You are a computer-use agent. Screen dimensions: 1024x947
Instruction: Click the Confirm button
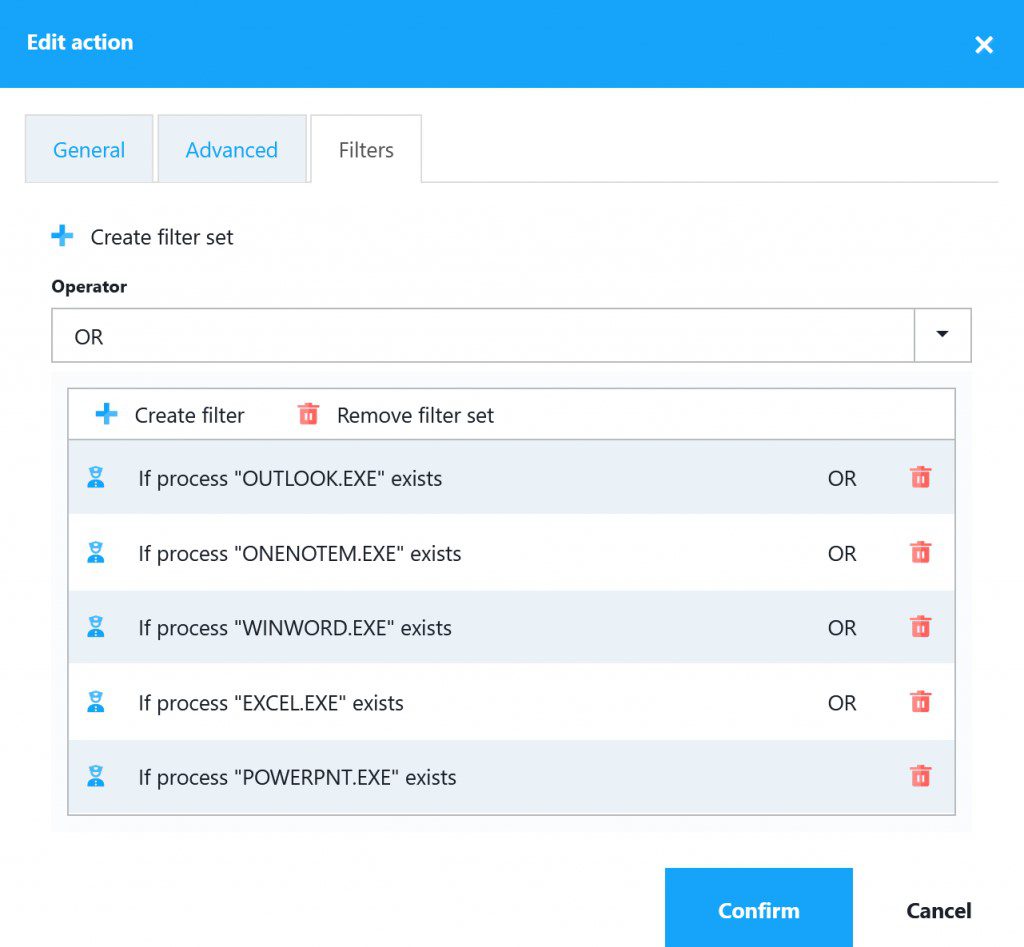pos(758,909)
